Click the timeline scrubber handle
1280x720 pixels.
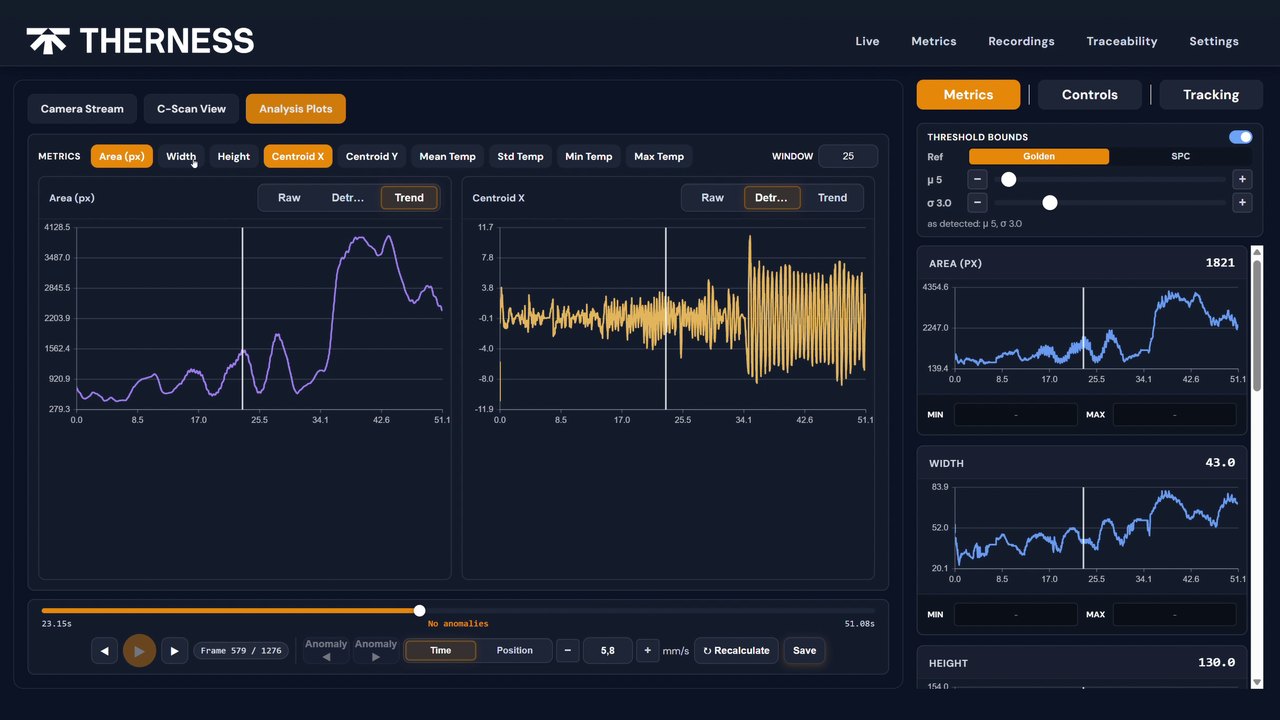[419, 610]
